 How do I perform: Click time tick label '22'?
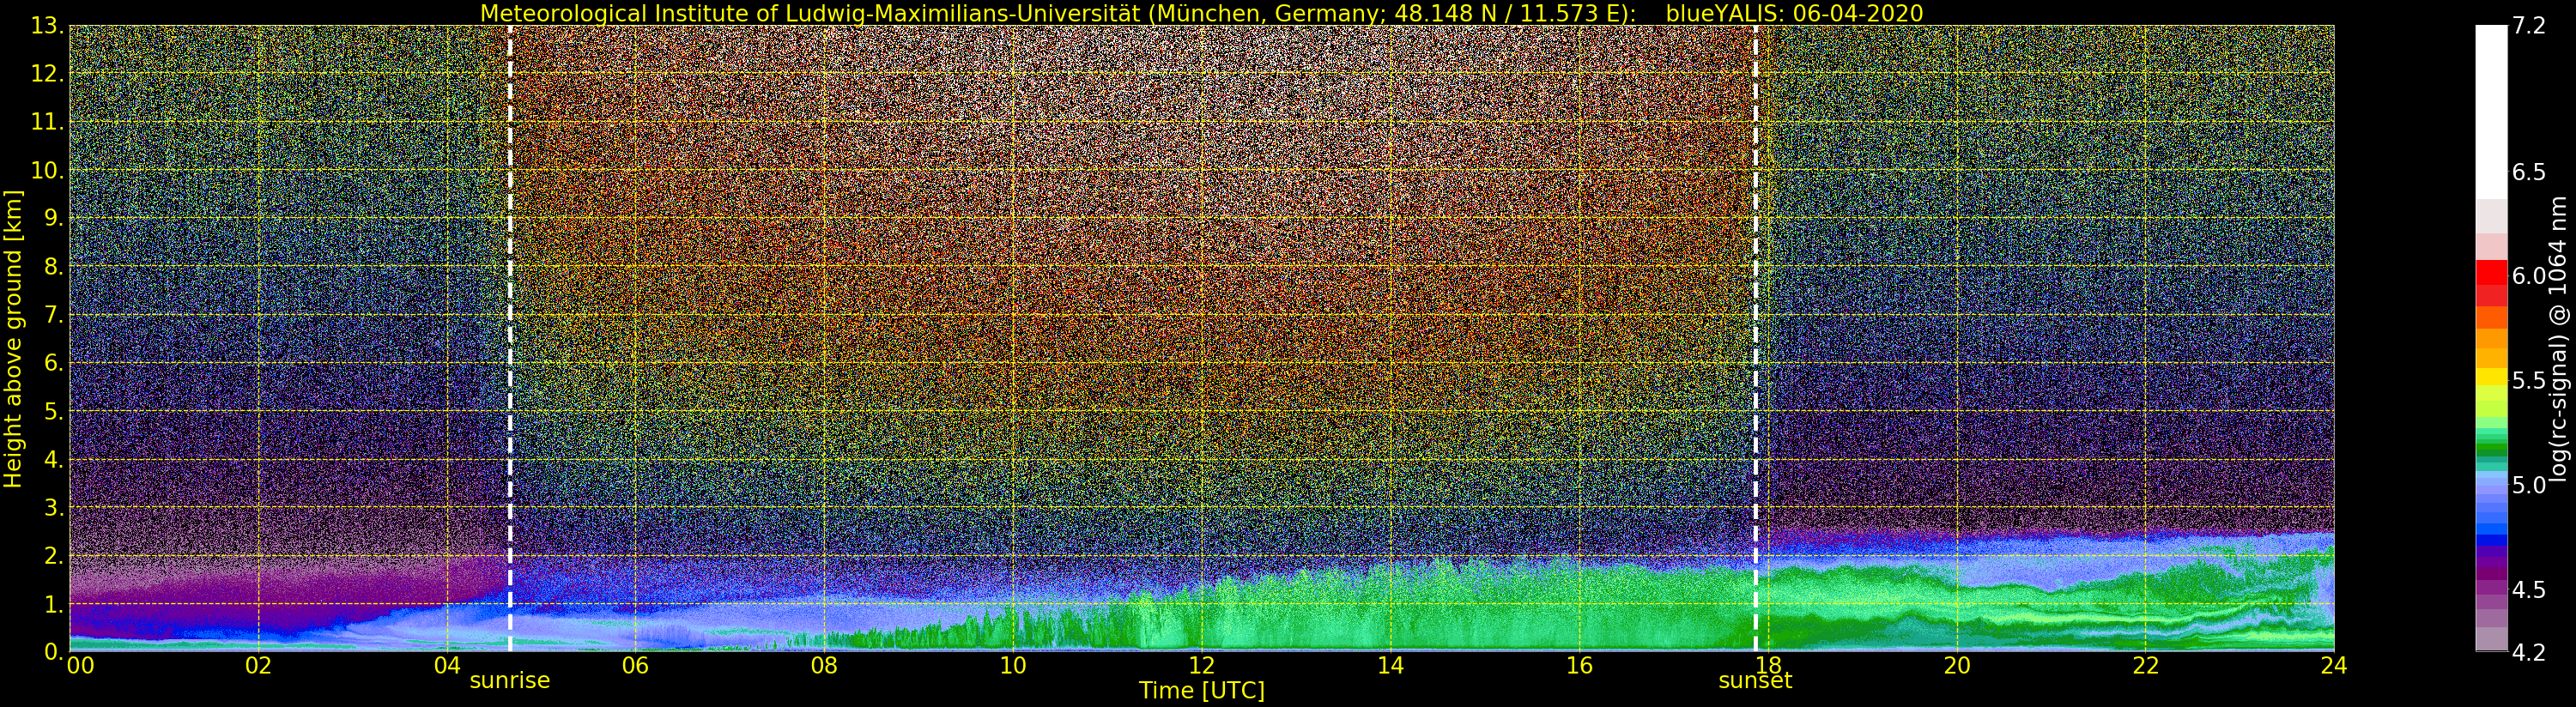[x=2145, y=666]
